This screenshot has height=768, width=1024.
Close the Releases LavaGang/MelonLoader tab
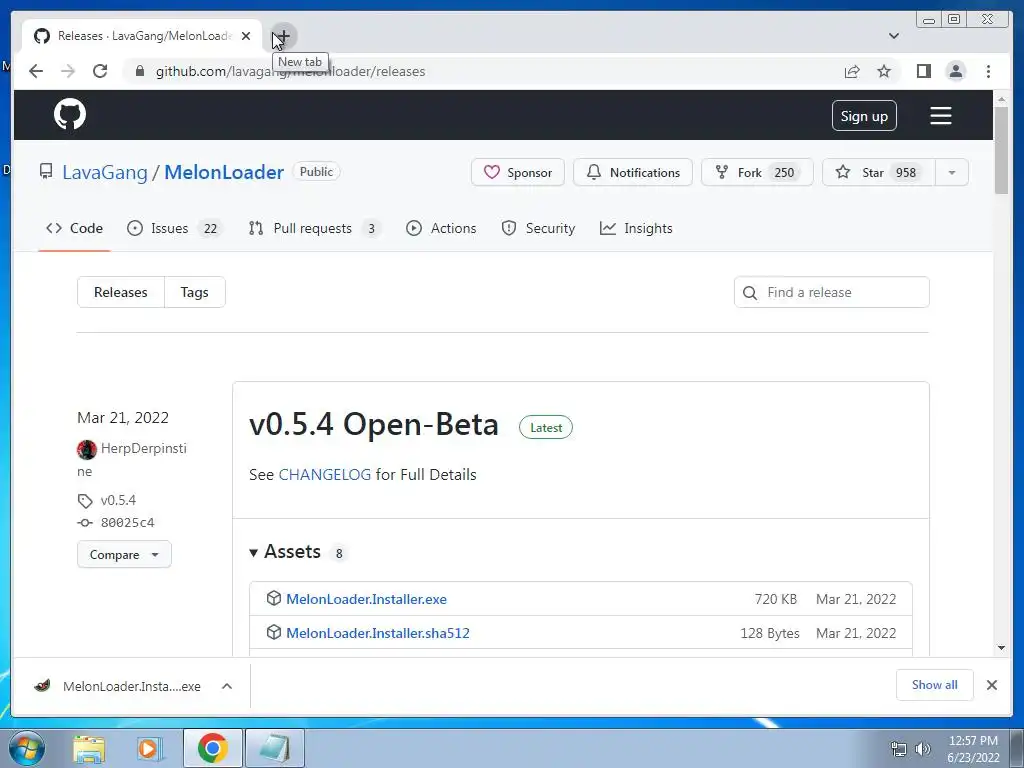(246, 36)
